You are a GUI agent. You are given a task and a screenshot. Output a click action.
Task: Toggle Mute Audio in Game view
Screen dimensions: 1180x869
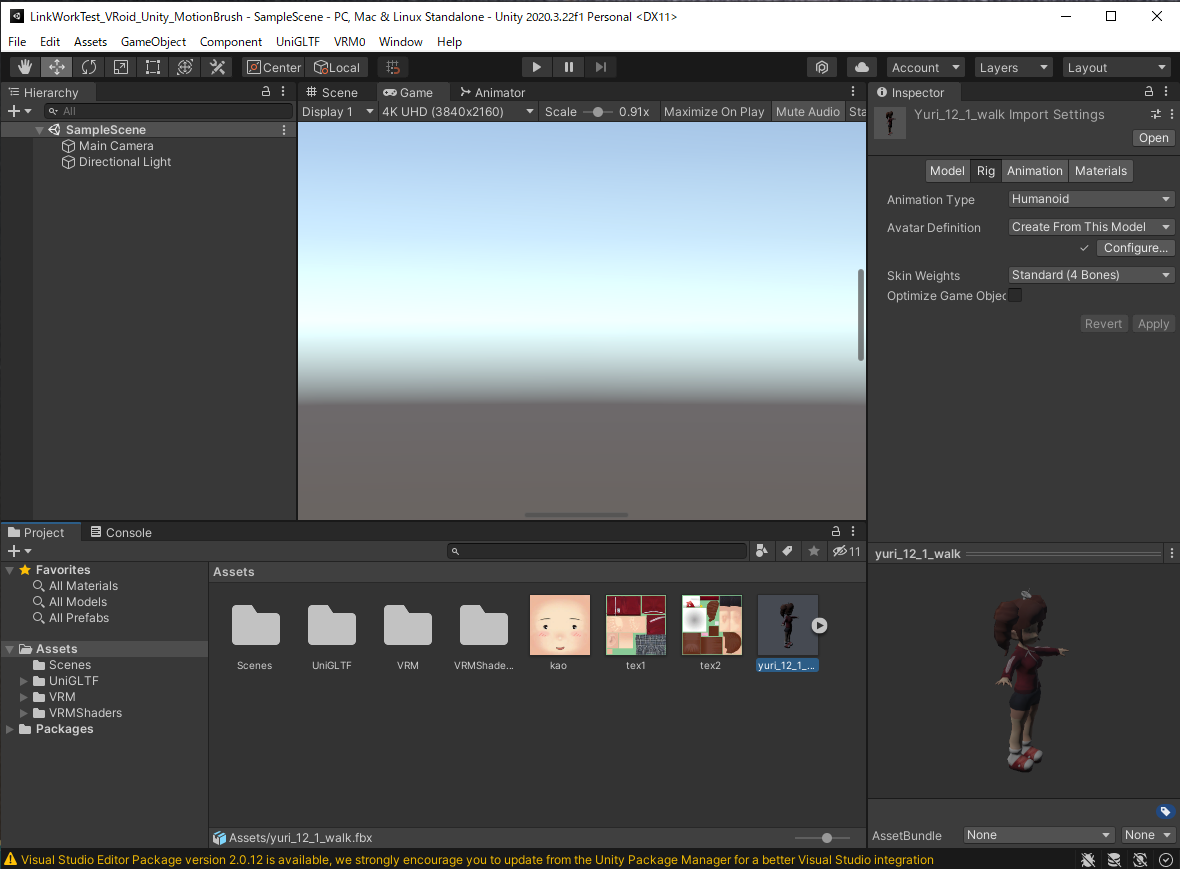click(x=807, y=112)
